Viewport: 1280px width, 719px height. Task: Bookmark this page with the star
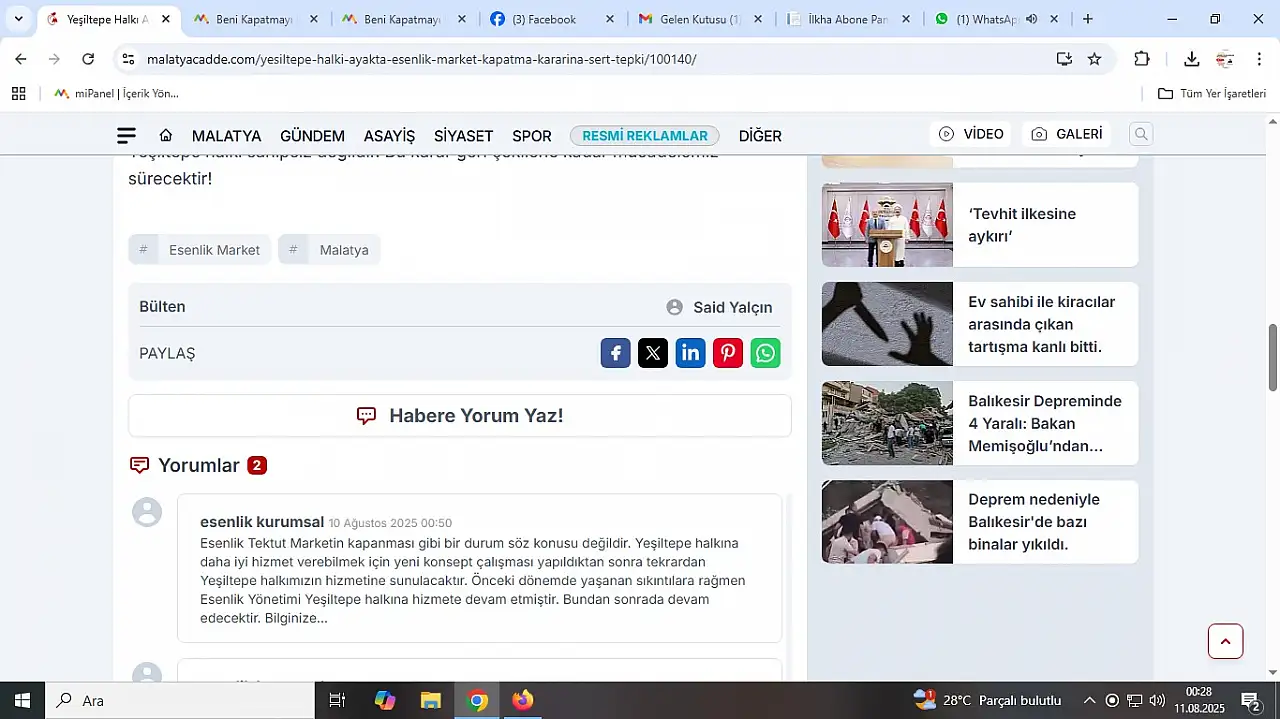click(1095, 59)
